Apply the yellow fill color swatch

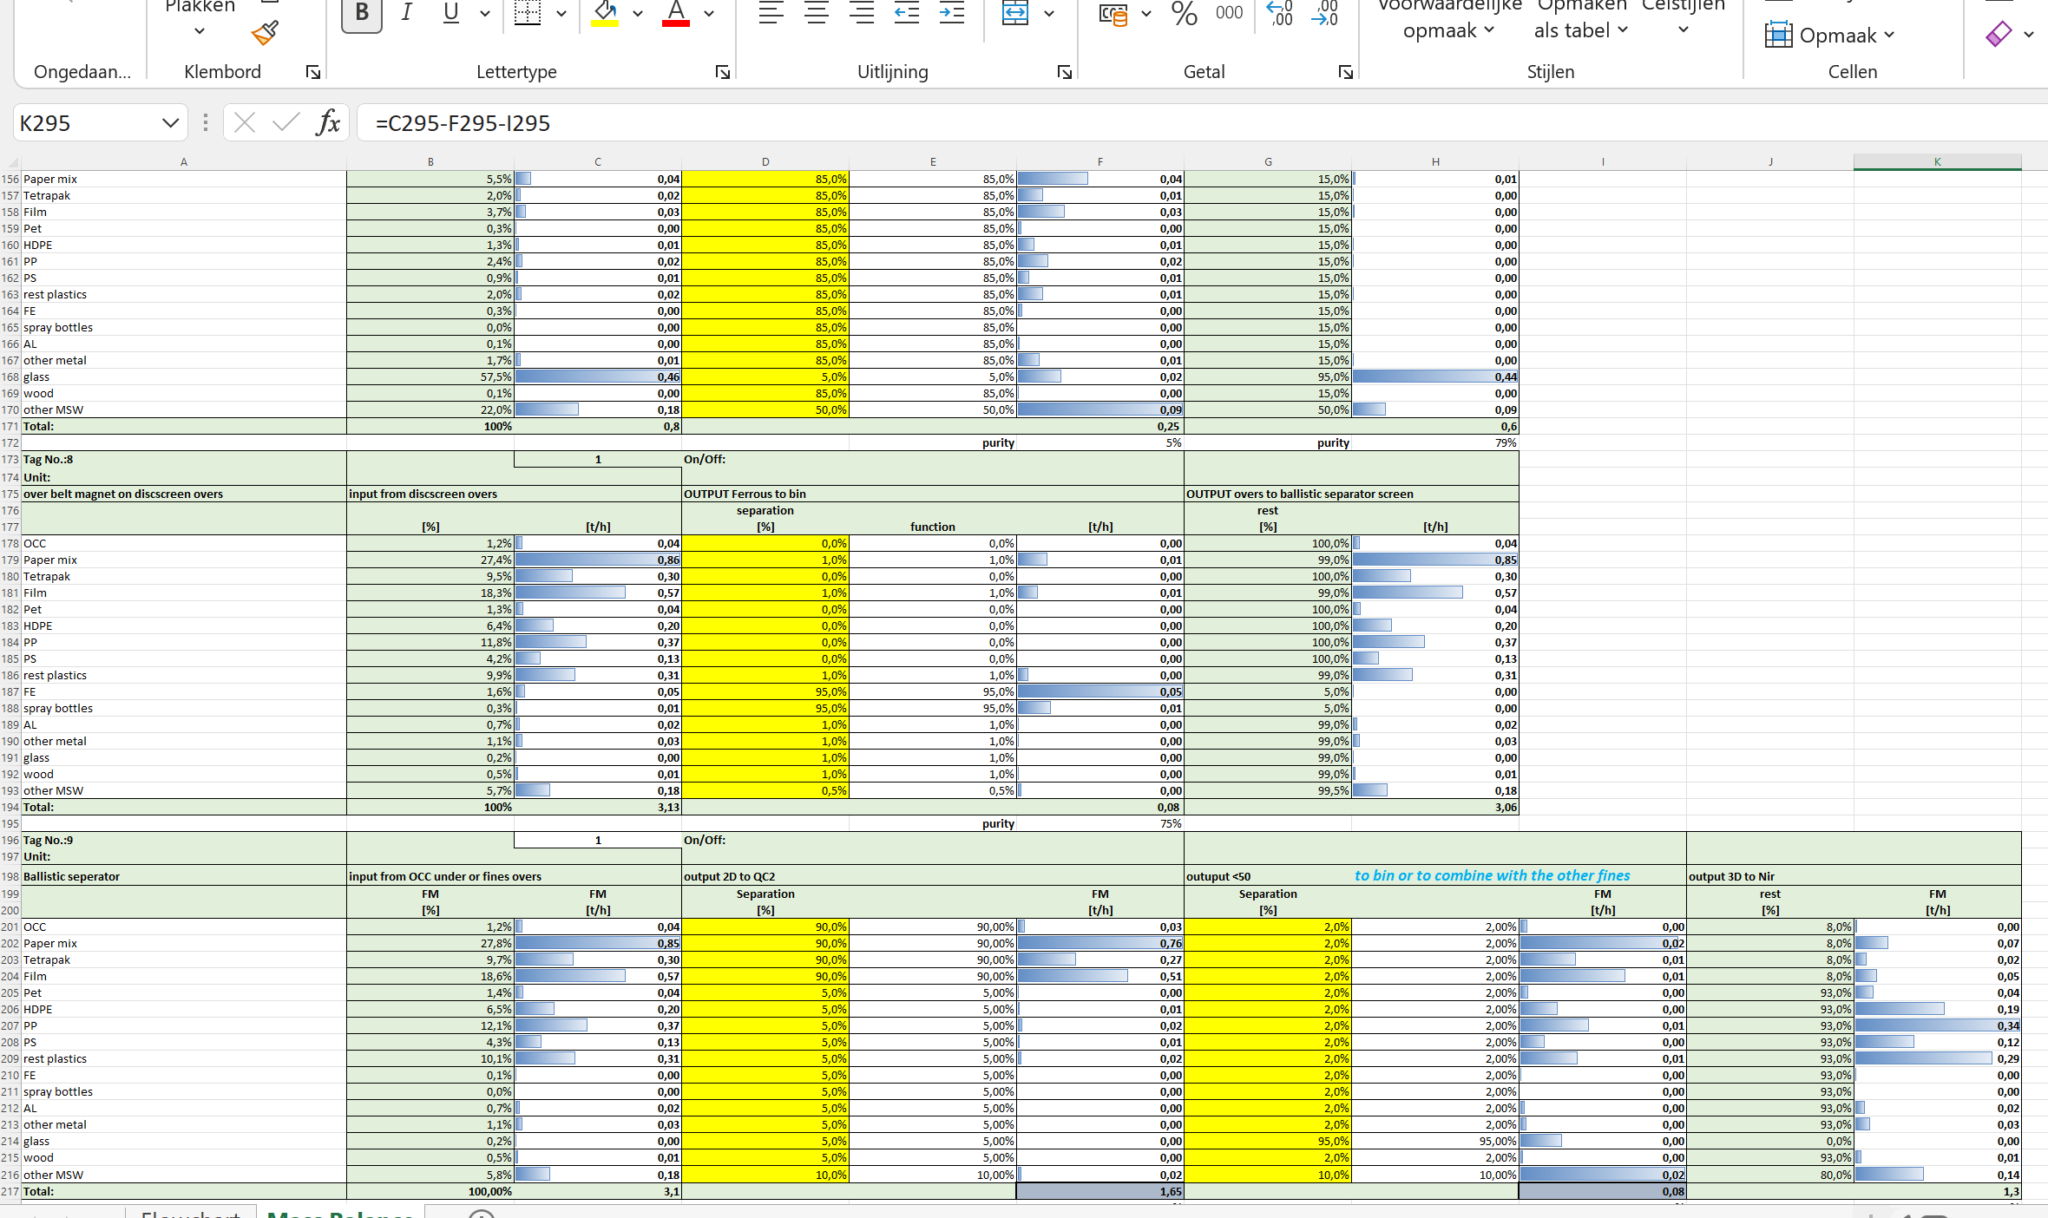coord(605,13)
